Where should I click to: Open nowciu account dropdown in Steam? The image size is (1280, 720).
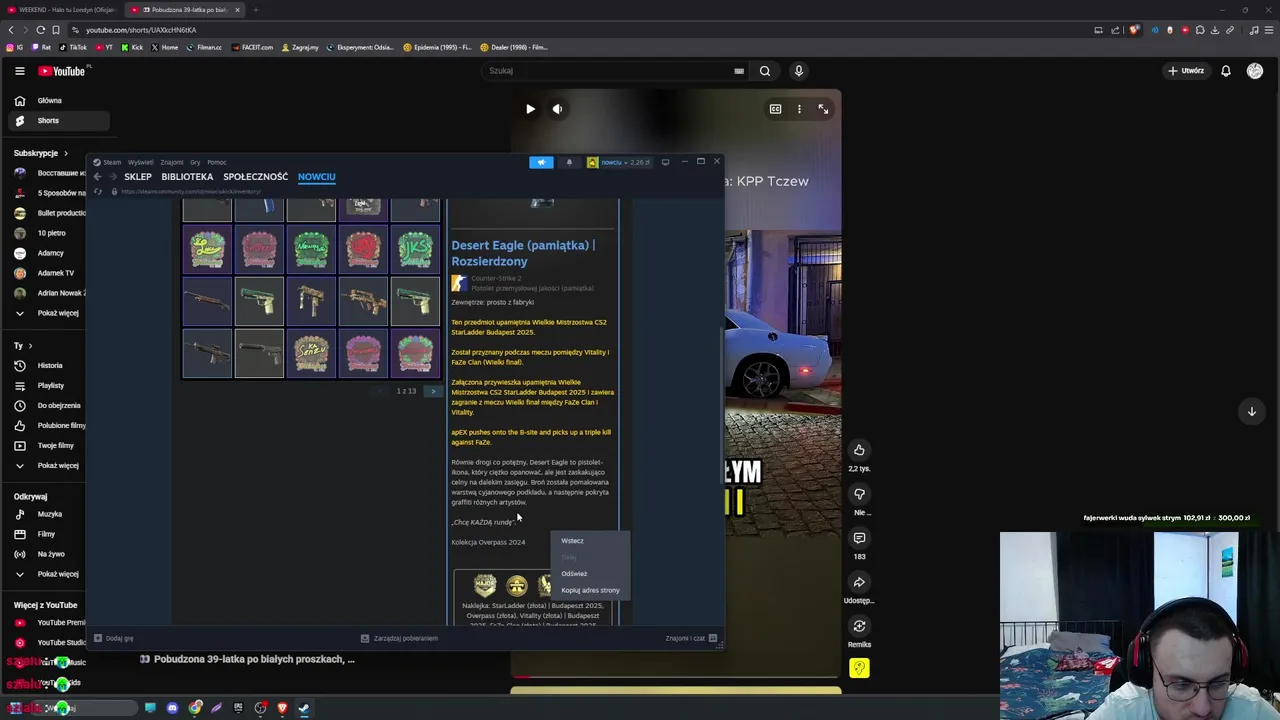tap(619, 162)
